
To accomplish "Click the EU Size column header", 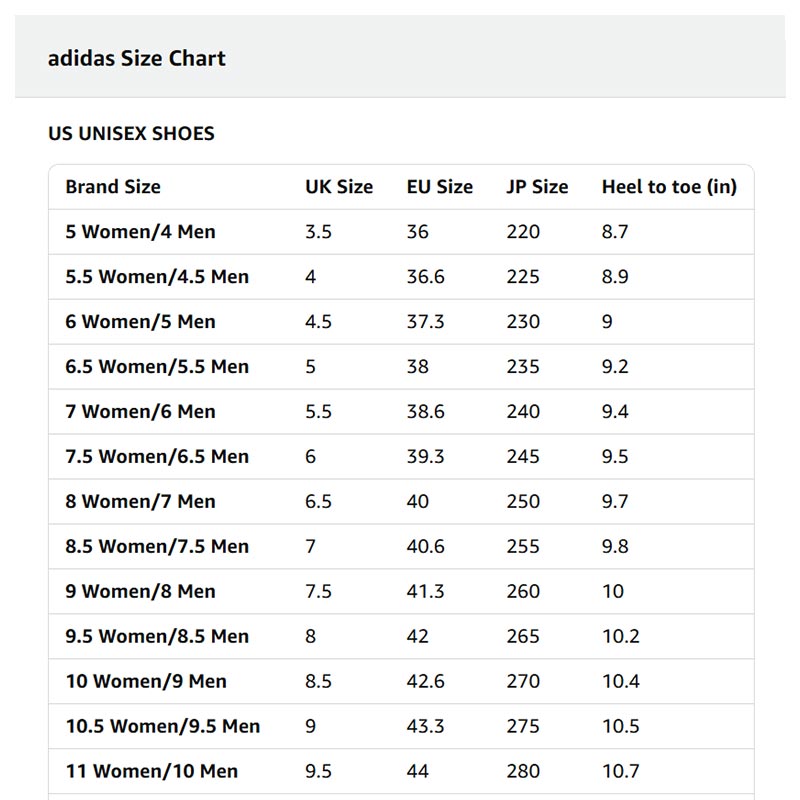I will click(440, 187).
